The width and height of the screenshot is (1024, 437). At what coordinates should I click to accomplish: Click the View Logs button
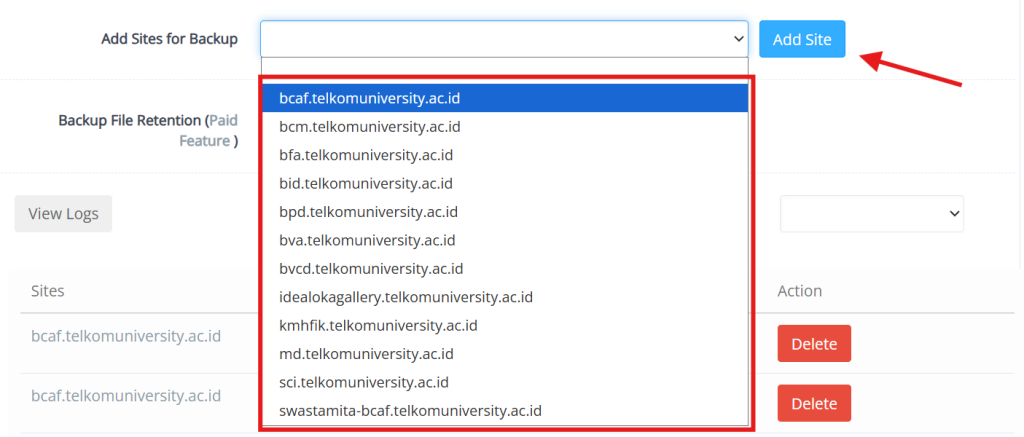click(x=63, y=213)
